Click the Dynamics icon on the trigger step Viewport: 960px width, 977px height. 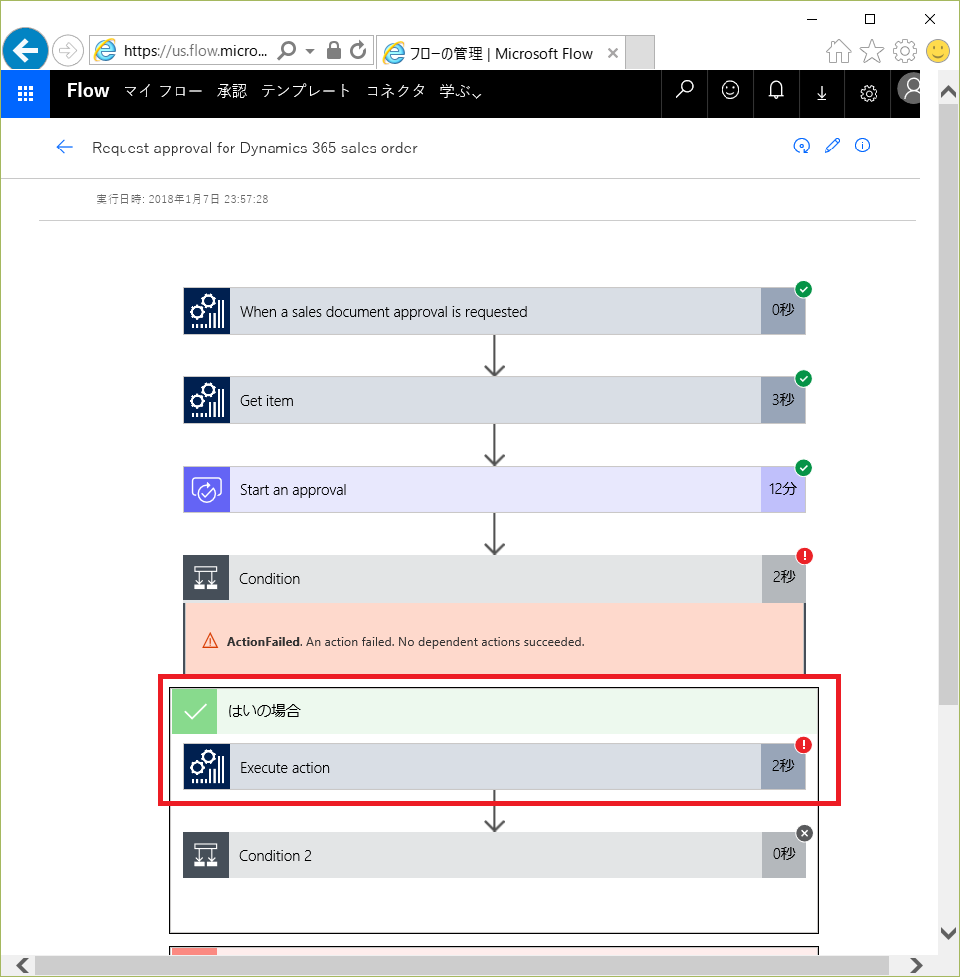[x=207, y=311]
